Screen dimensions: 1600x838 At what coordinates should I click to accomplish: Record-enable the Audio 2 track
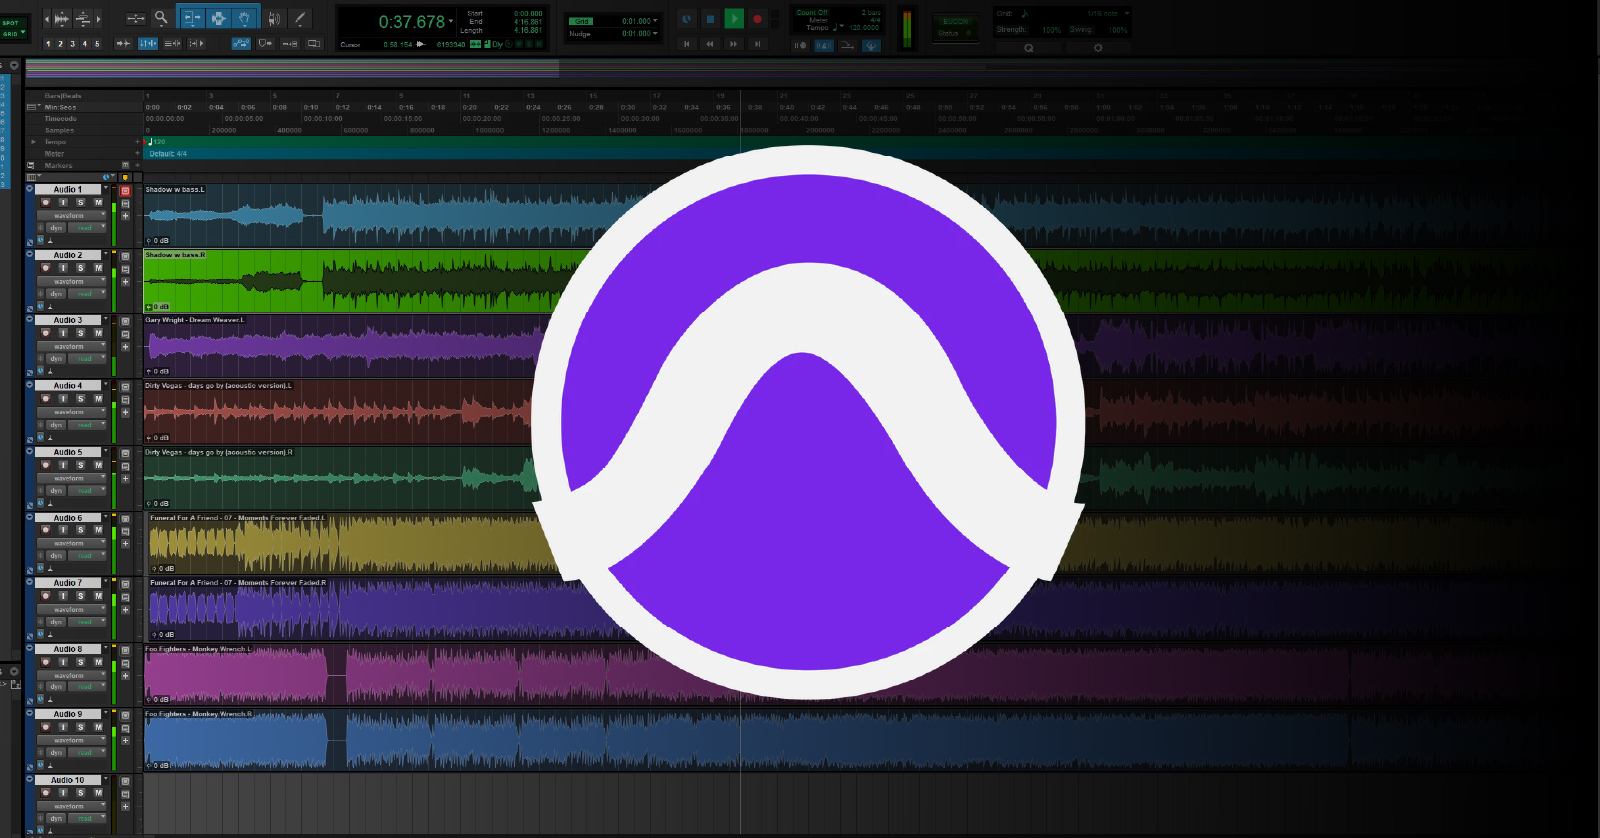45,268
